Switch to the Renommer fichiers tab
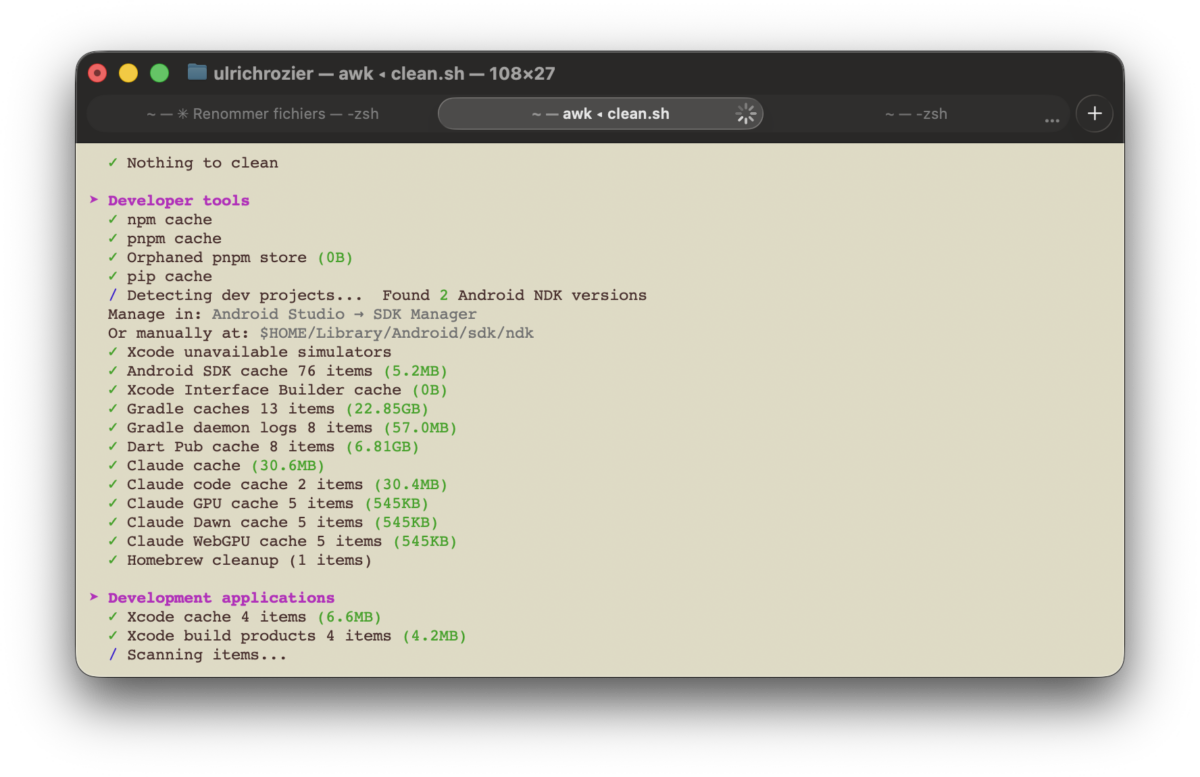The image size is (1200, 777). 262,114
